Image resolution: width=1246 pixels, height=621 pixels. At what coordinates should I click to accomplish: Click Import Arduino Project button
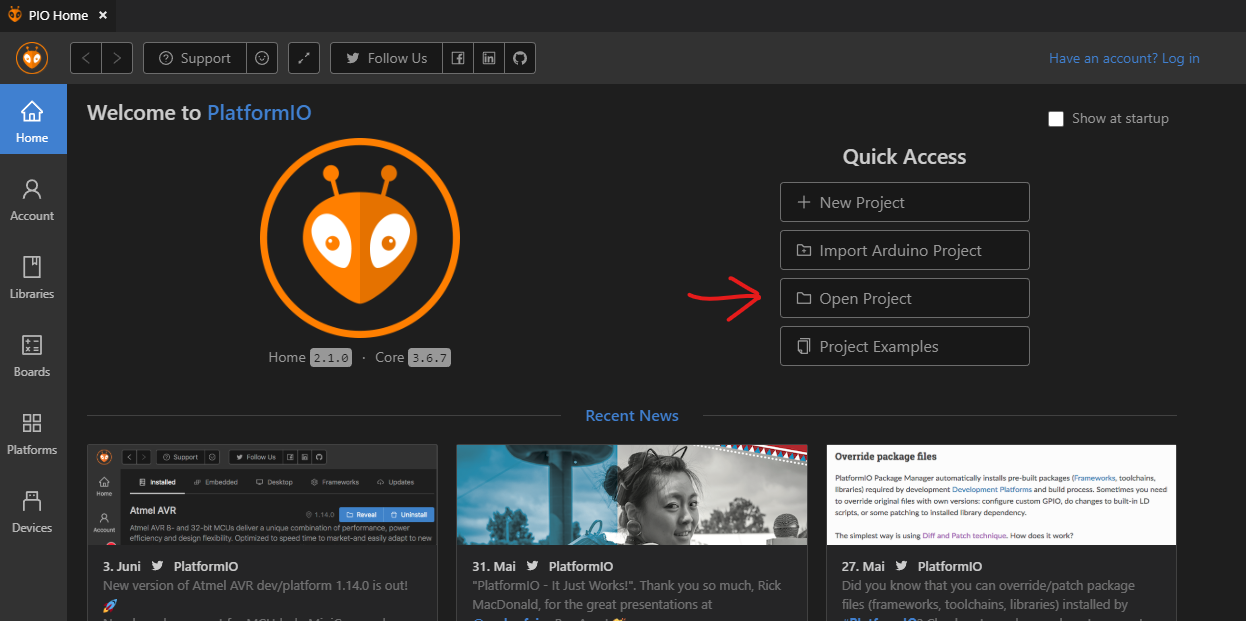[x=905, y=250]
